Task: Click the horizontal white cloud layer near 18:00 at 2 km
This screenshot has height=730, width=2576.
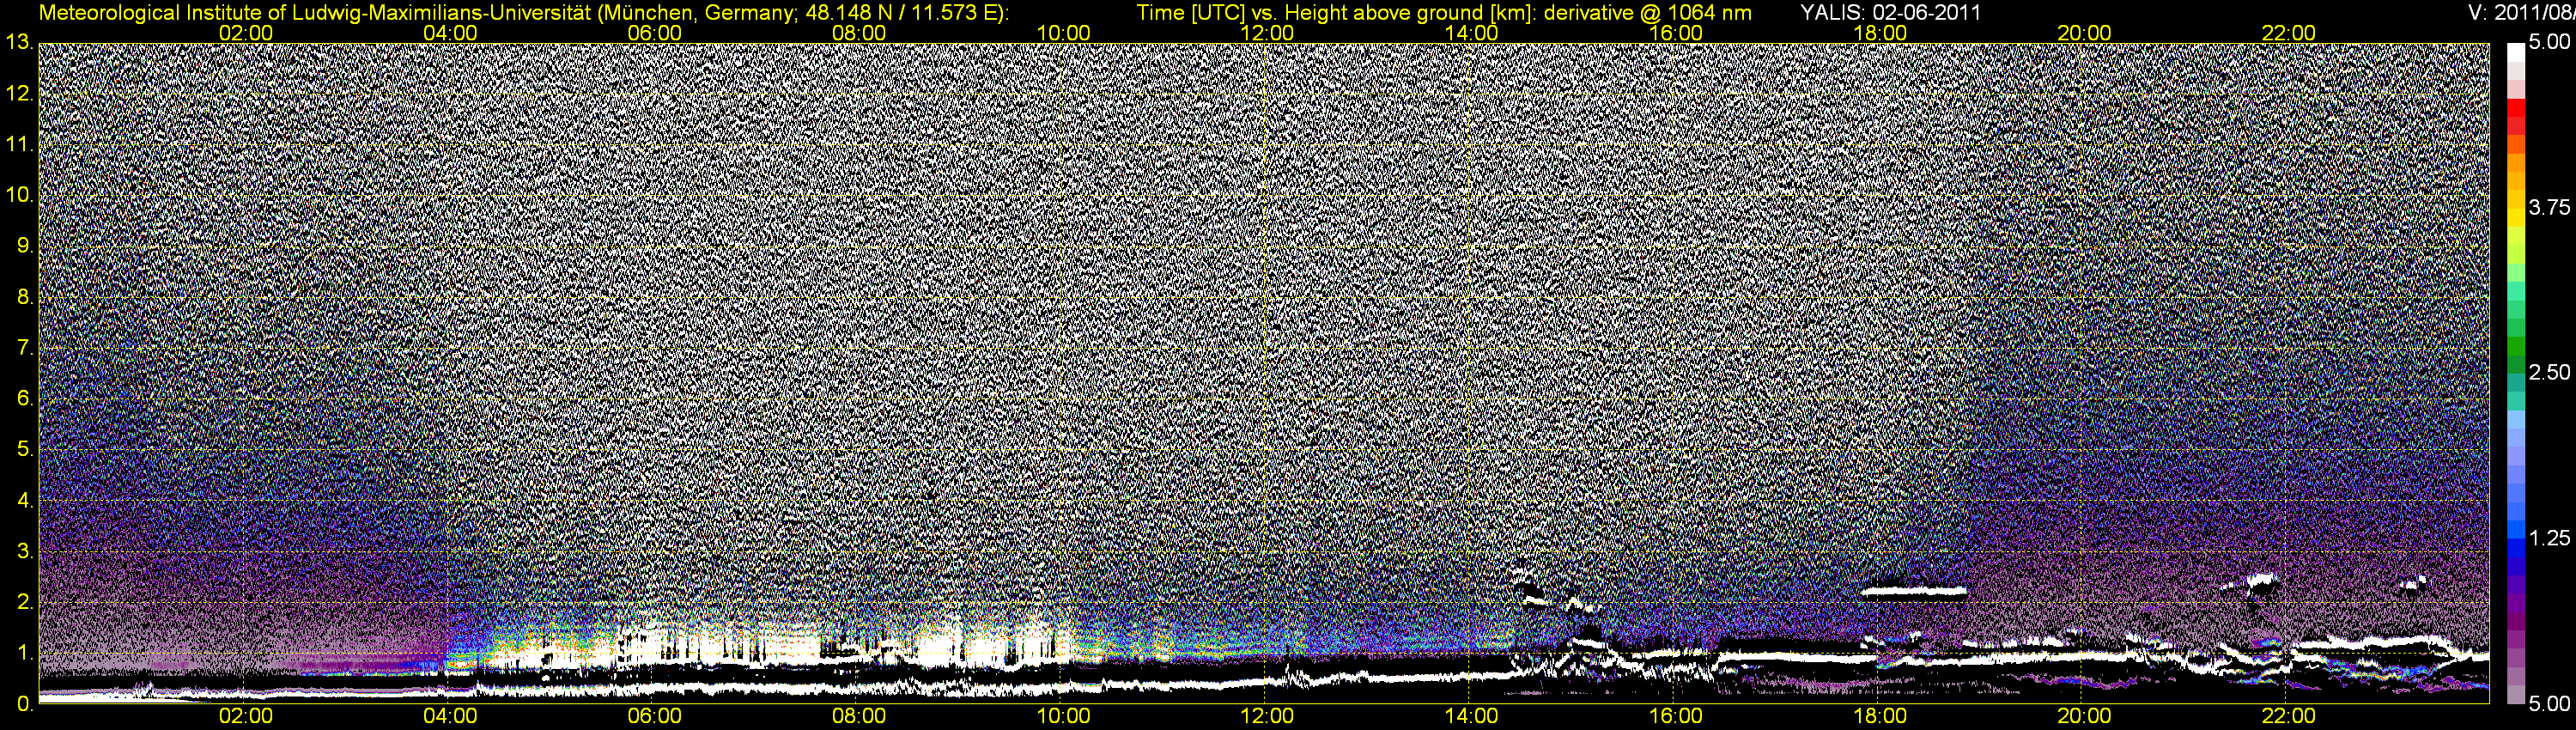Action: pyautogui.click(x=1914, y=591)
